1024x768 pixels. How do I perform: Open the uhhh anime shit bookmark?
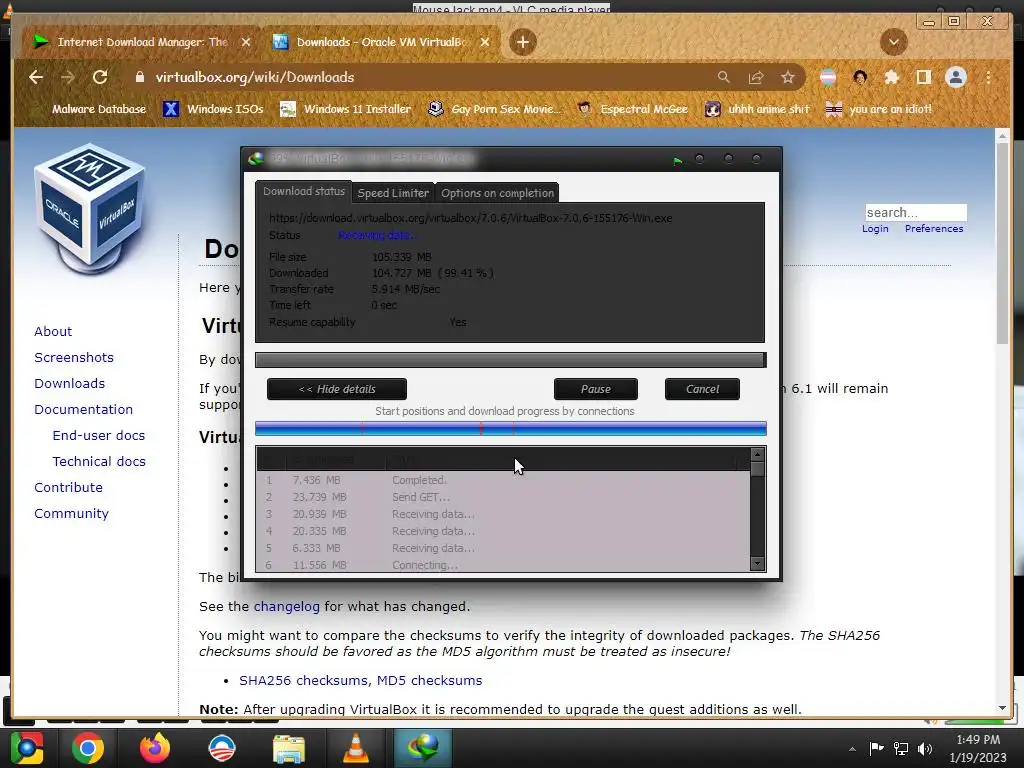758,109
